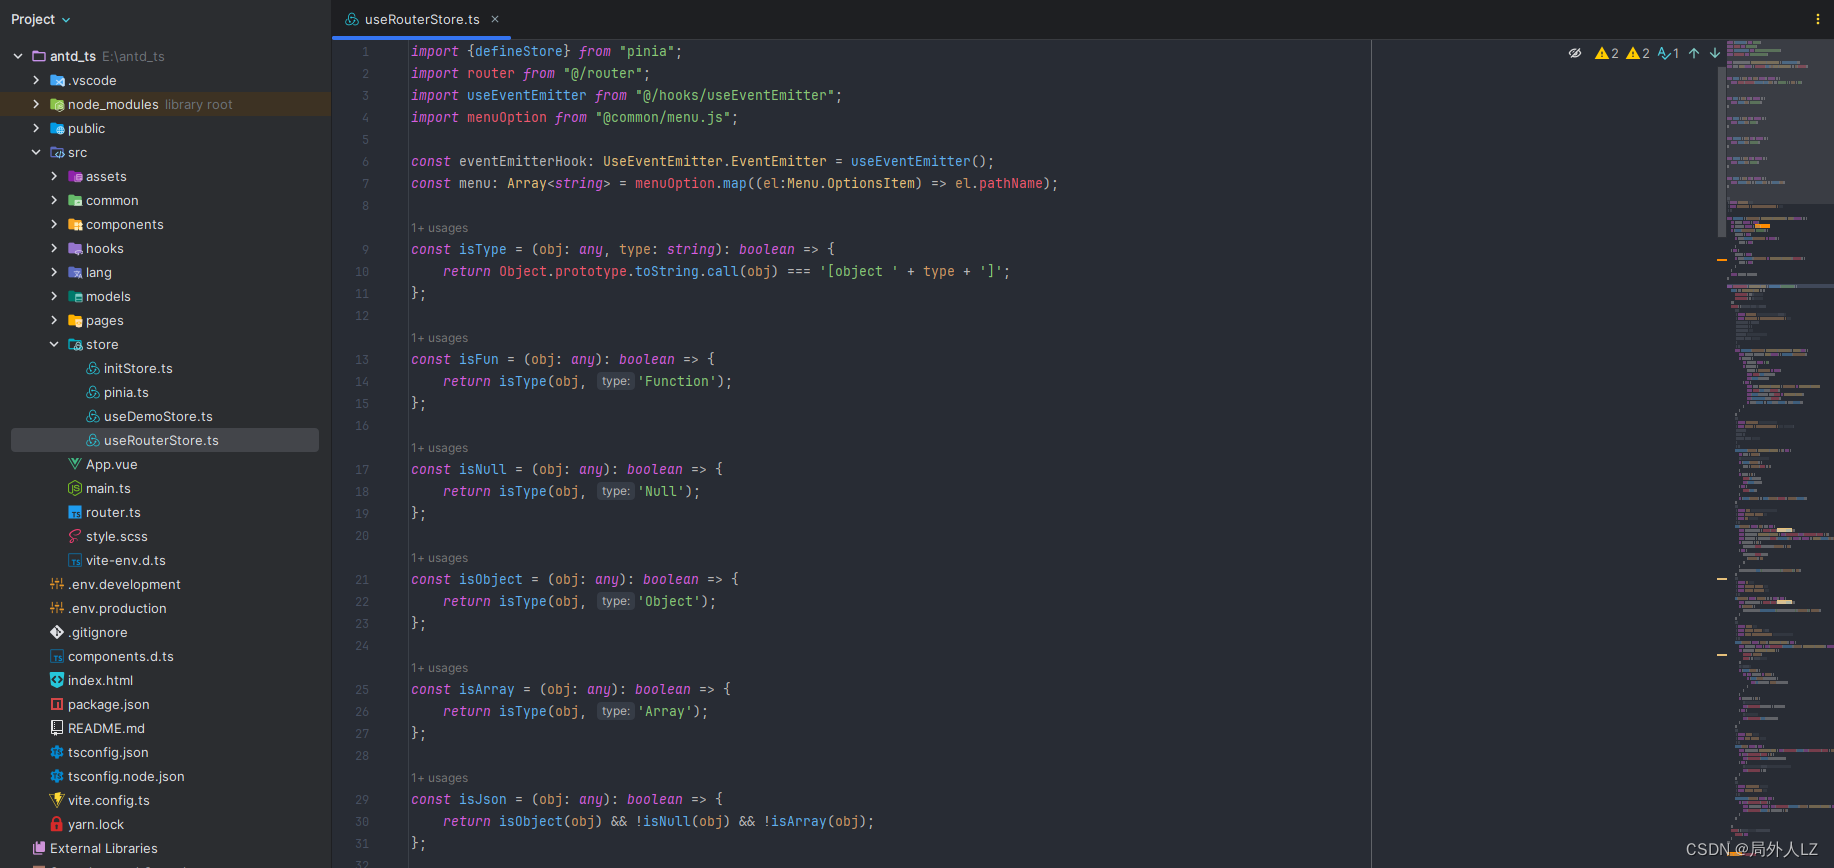Expand the assets folder
Image resolution: width=1834 pixels, height=868 pixels.
coord(54,176)
